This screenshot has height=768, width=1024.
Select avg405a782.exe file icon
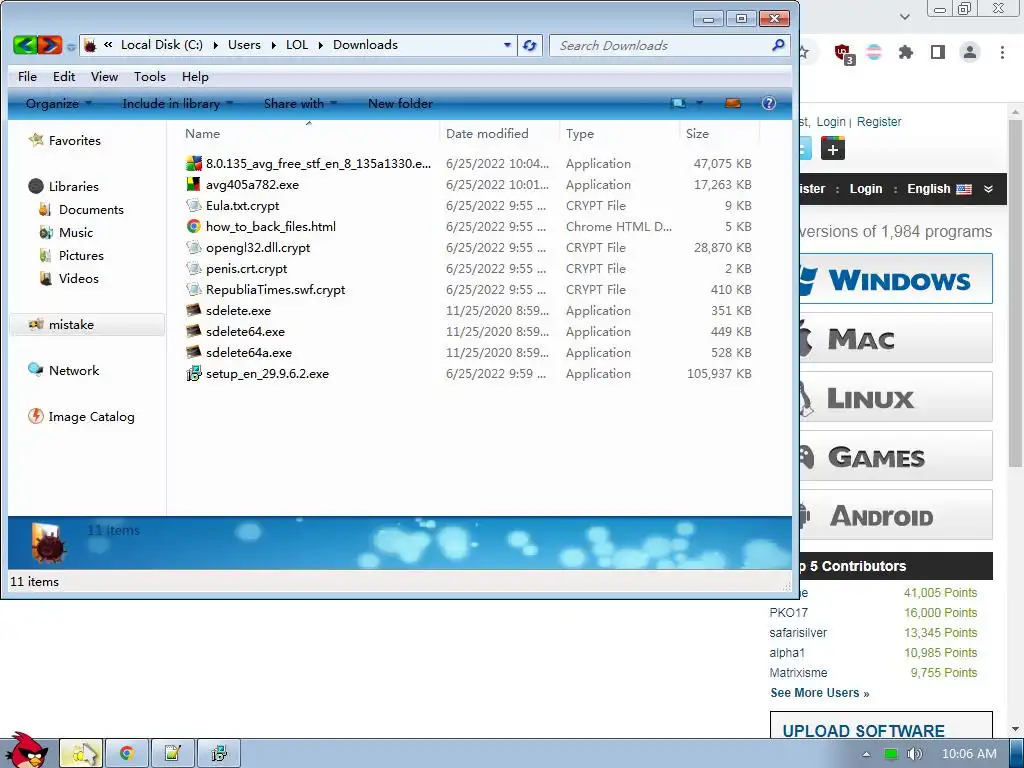tap(193, 184)
